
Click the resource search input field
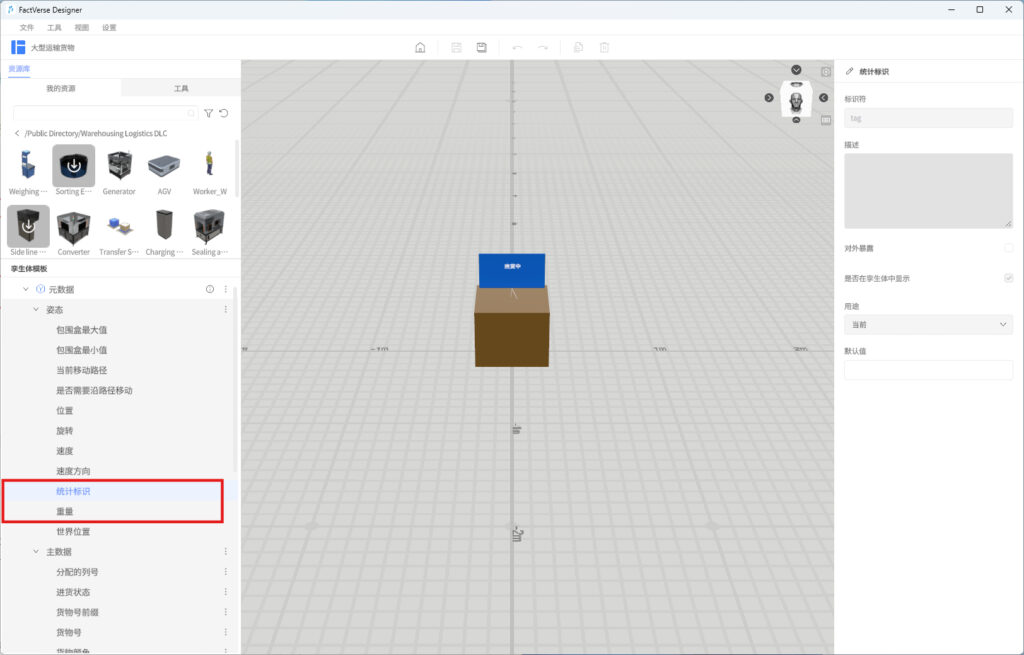105,113
